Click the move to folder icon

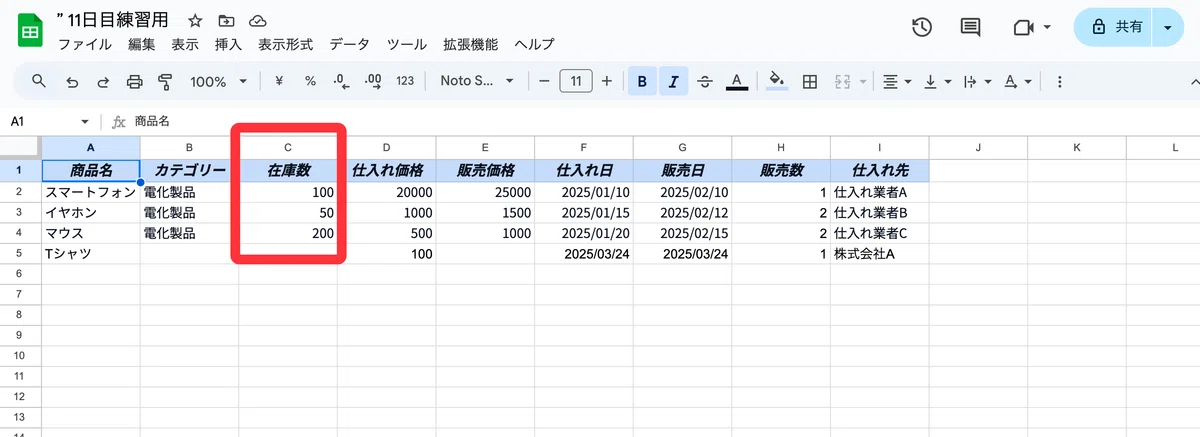[x=226, y=21]
